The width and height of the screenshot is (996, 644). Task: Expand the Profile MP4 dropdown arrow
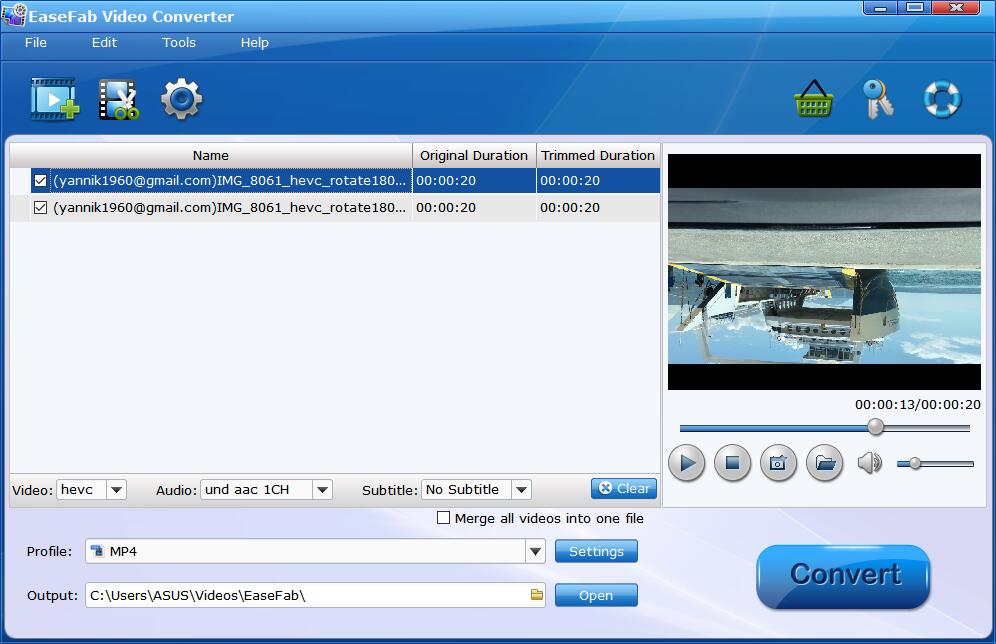[535, 551]
